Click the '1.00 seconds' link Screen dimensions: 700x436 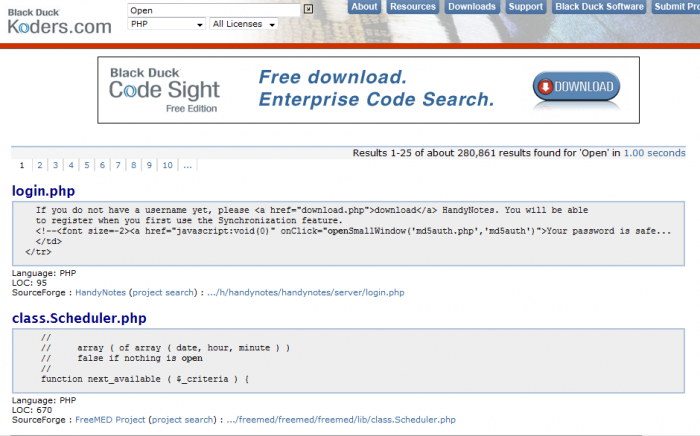tap(654, 153)
